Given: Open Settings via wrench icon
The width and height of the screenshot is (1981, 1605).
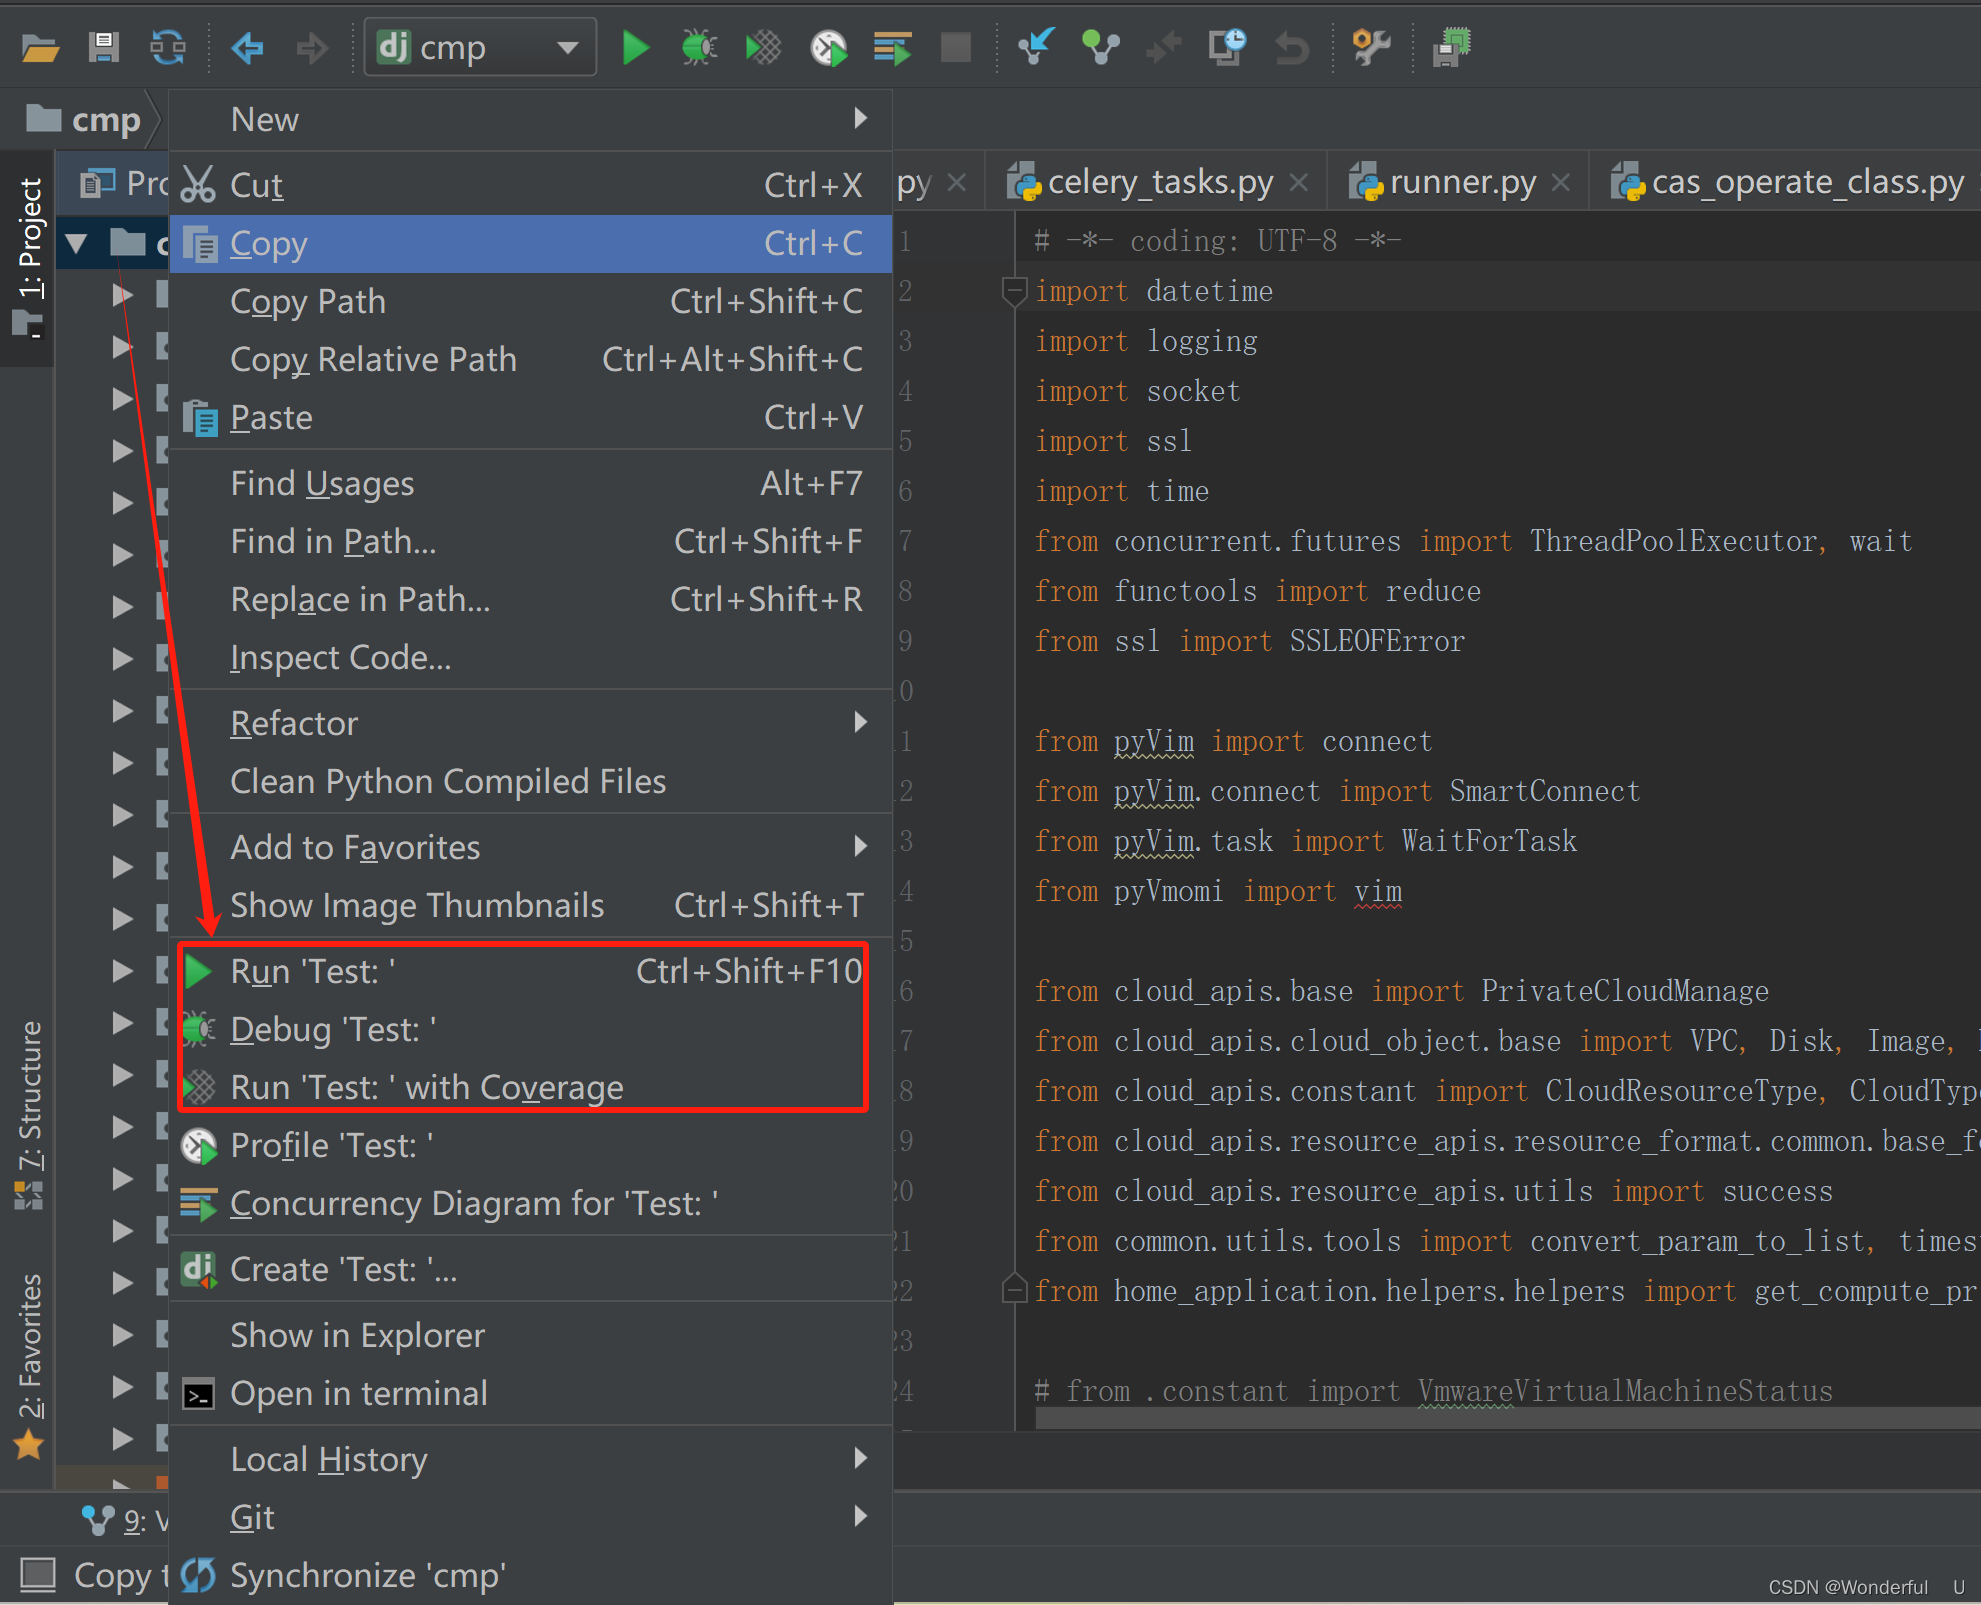Looking at the screenshot, I should click(1371, 47).
